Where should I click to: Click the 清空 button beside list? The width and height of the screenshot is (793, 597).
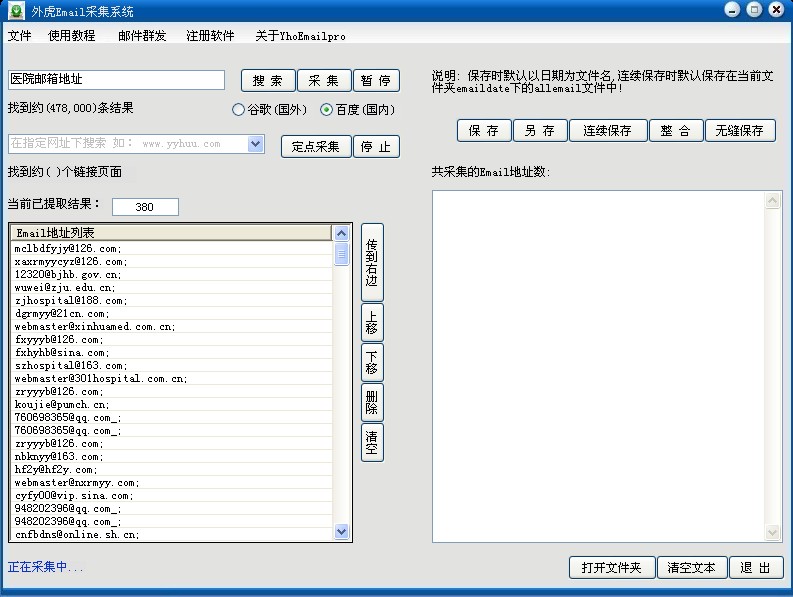[372, 443]
